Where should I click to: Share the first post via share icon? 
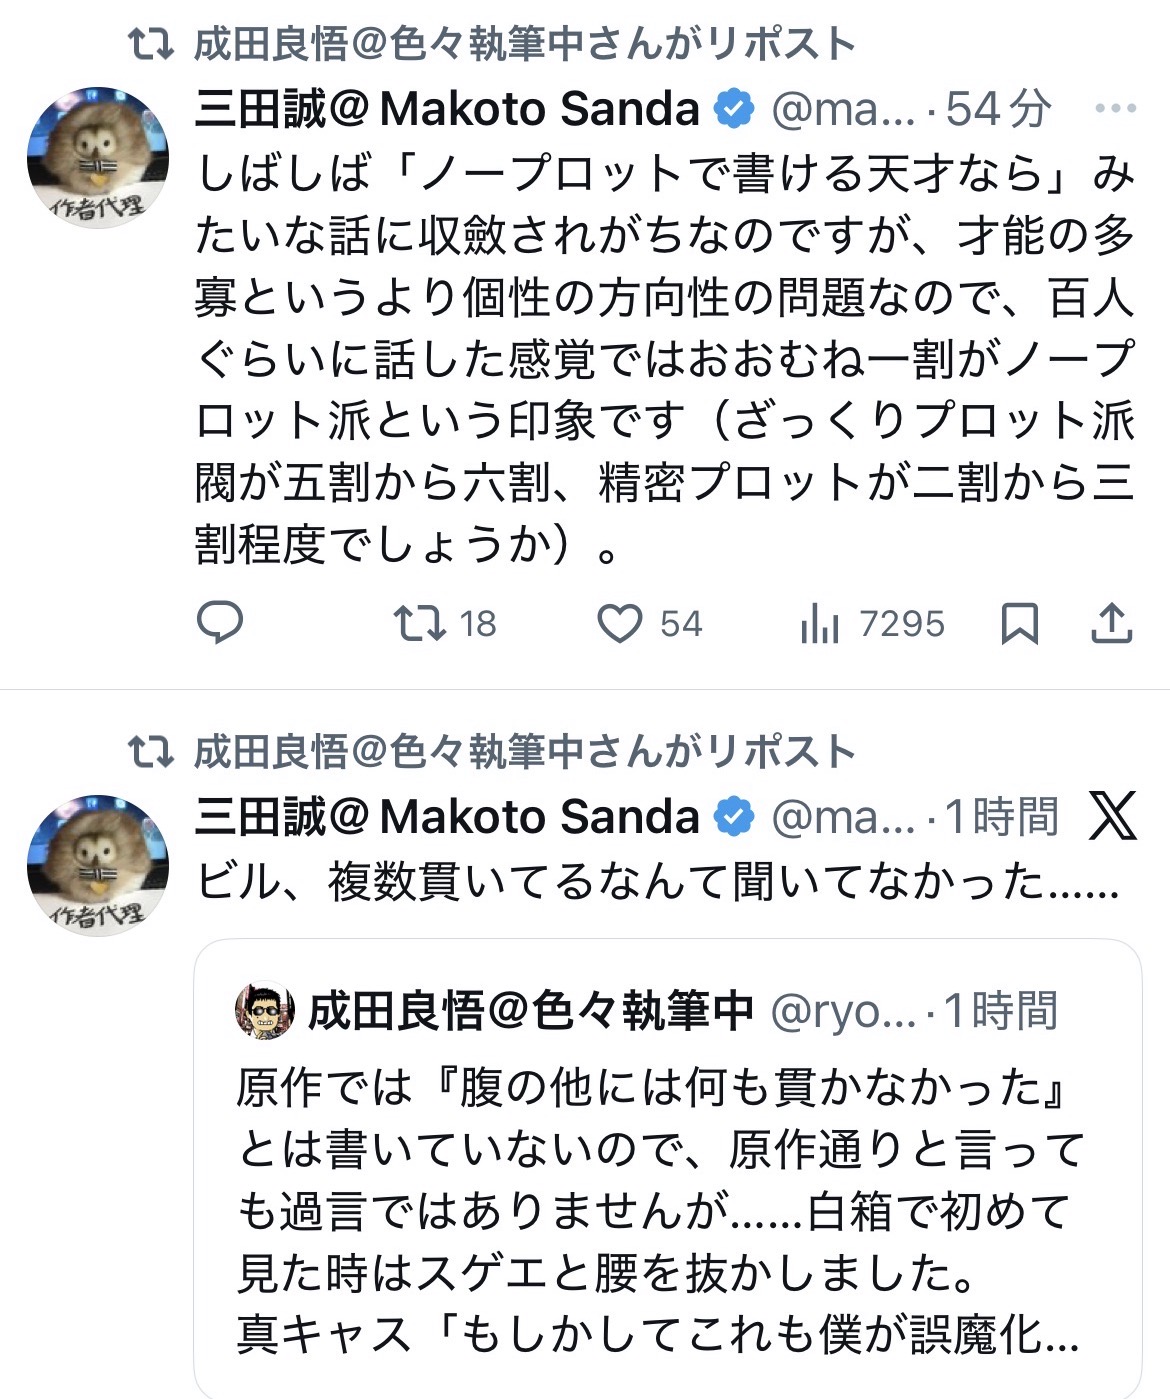tap(1110, 624)
